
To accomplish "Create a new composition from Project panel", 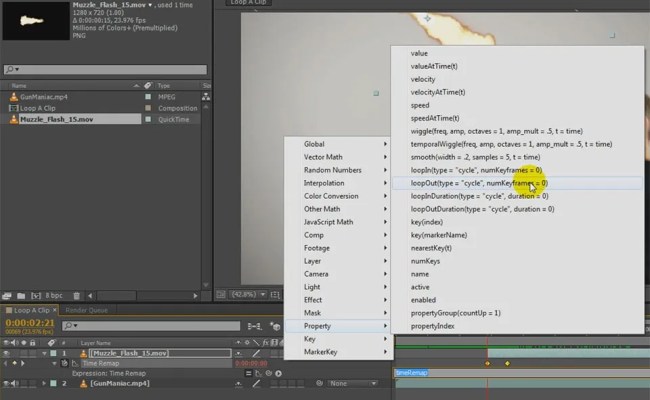I will 36,296.
